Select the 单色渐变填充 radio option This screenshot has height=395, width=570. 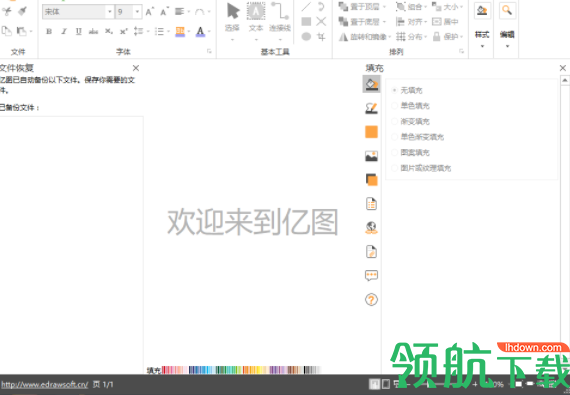pyautogui.click(x=394, y=137)
